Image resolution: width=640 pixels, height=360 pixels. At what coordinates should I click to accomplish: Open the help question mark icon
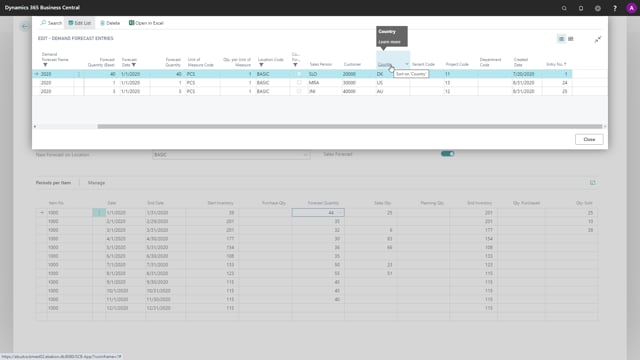point(615,8)
